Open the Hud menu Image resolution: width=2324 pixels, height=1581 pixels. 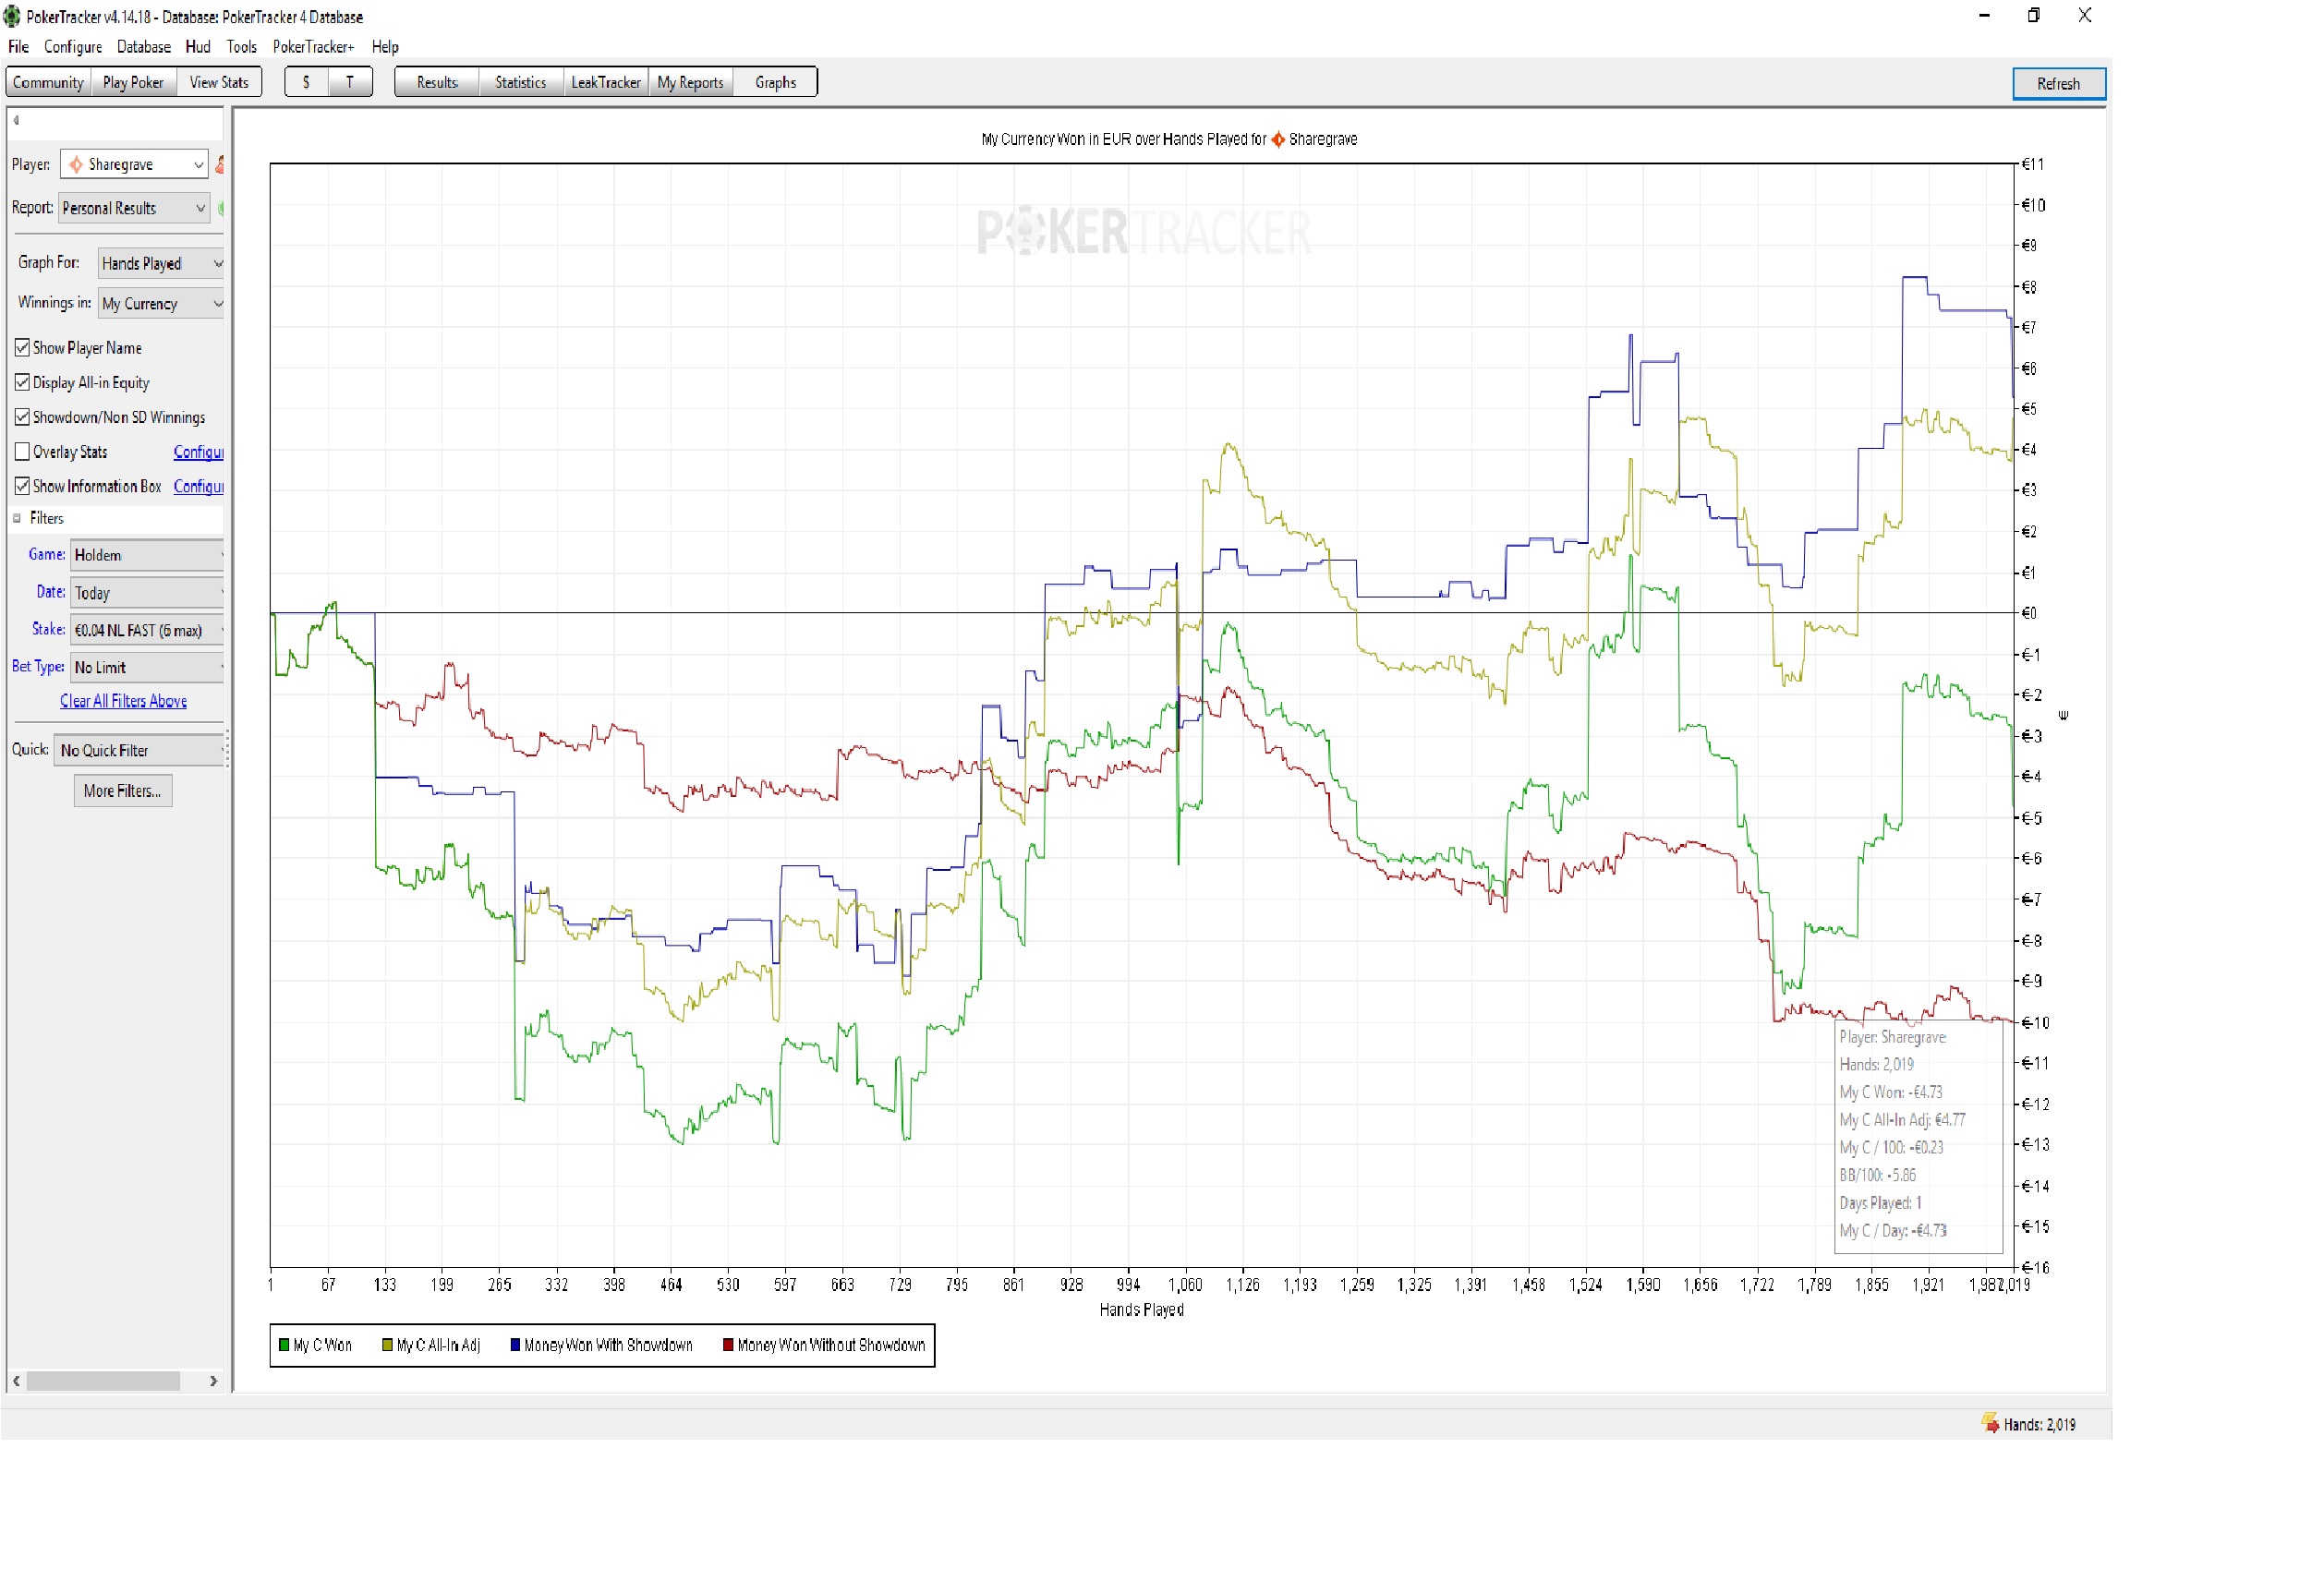pyautogui.click(x=198, y=46)
